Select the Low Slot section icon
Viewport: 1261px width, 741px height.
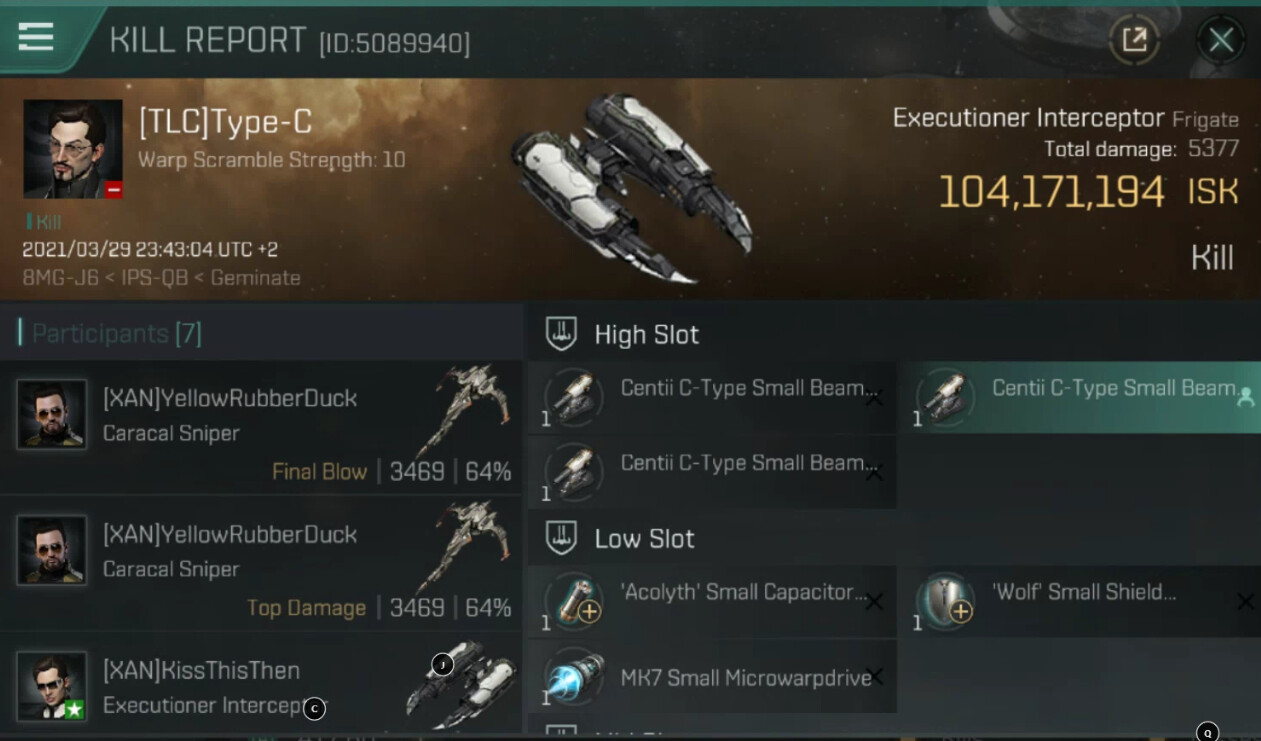click(561, 538)
